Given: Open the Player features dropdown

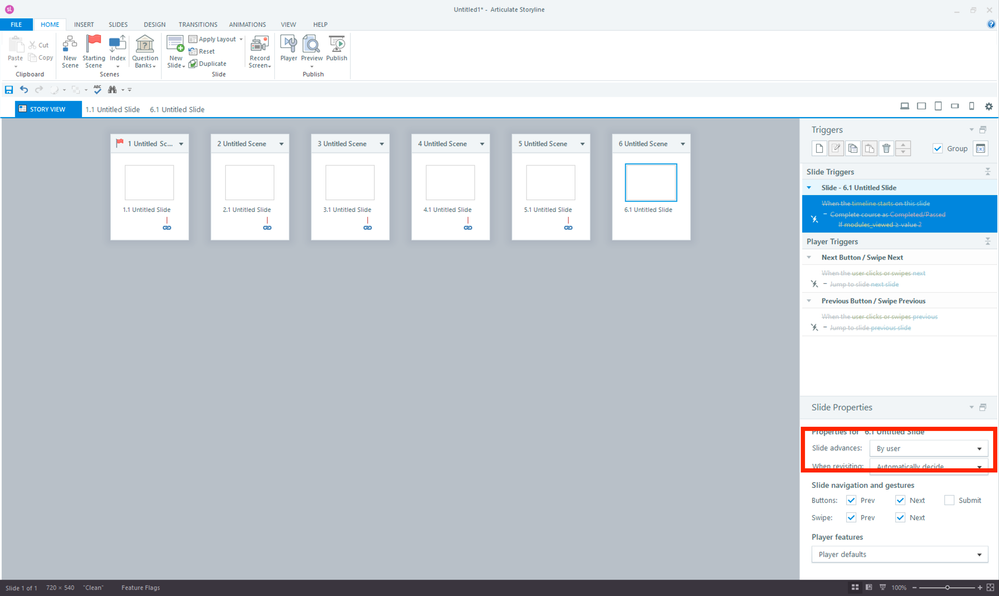Looking at the screenshot, I should pos(899,554).
